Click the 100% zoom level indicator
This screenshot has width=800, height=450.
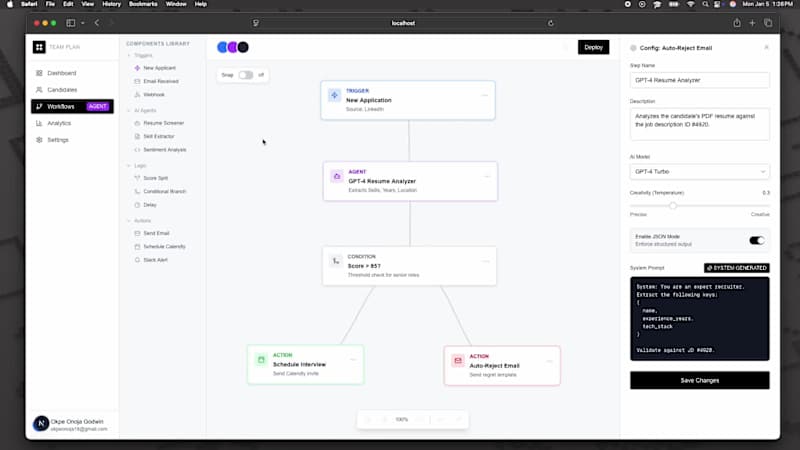coord(402,419)
